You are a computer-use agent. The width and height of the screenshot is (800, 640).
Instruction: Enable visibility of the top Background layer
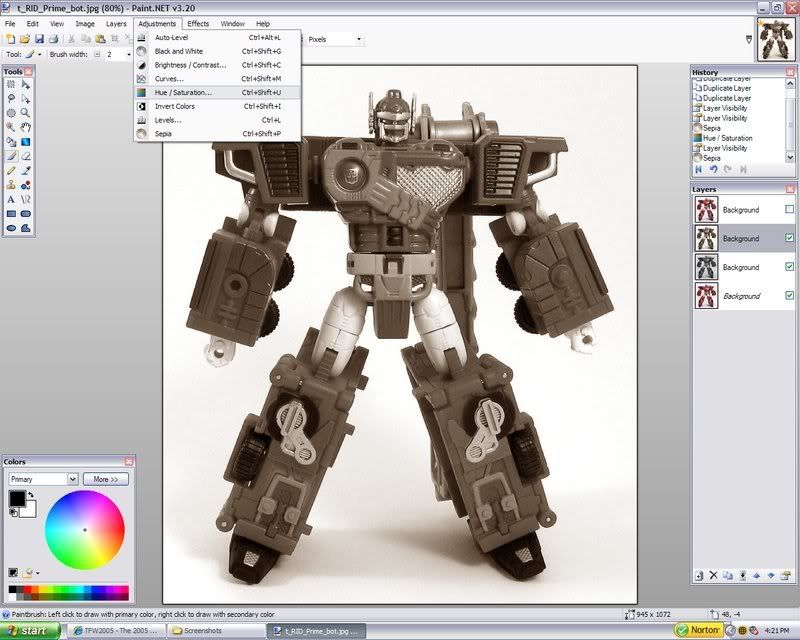point(790,210)
